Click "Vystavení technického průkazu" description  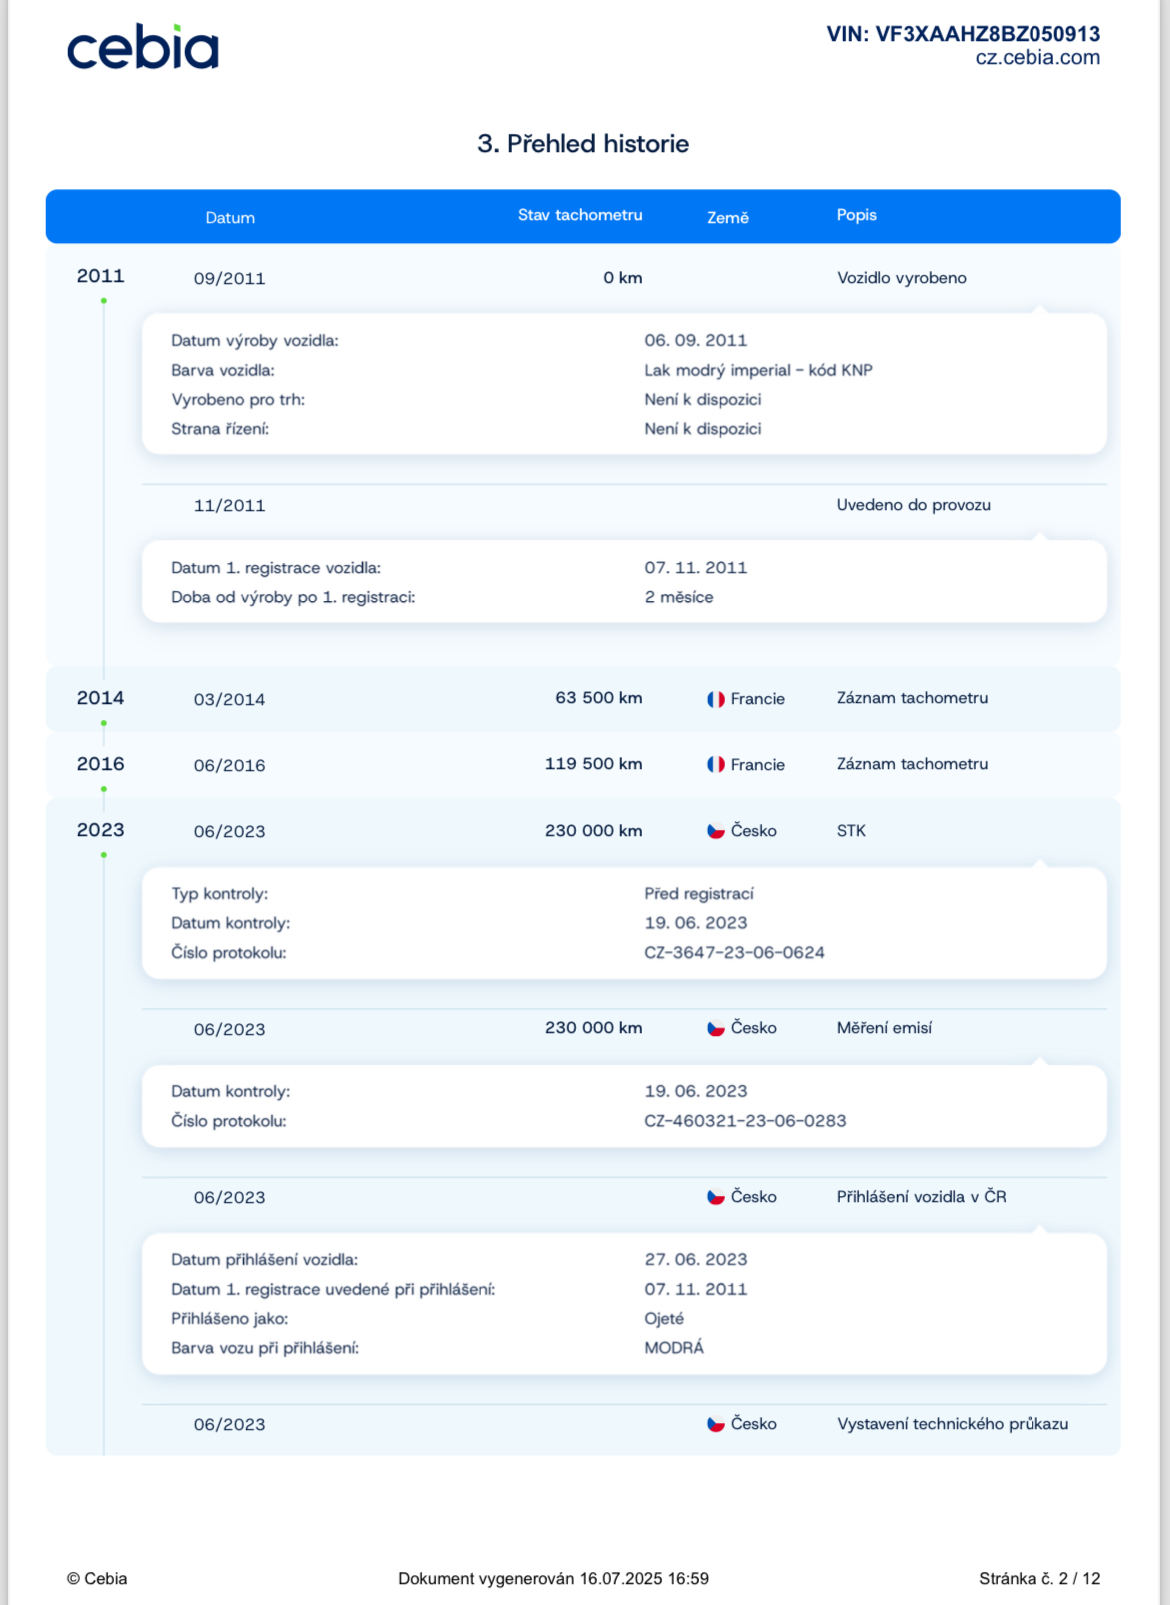point(952,1424)
